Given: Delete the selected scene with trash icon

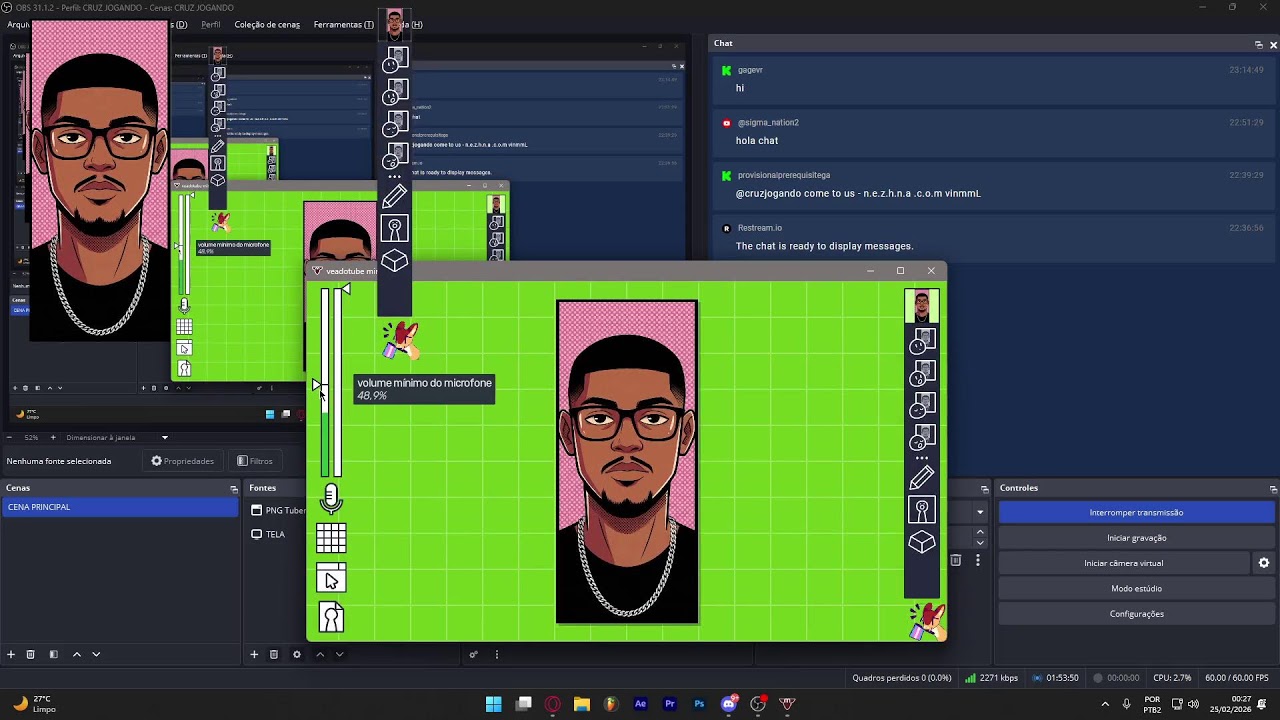Looking at the screenshot, I should [31, 654].
